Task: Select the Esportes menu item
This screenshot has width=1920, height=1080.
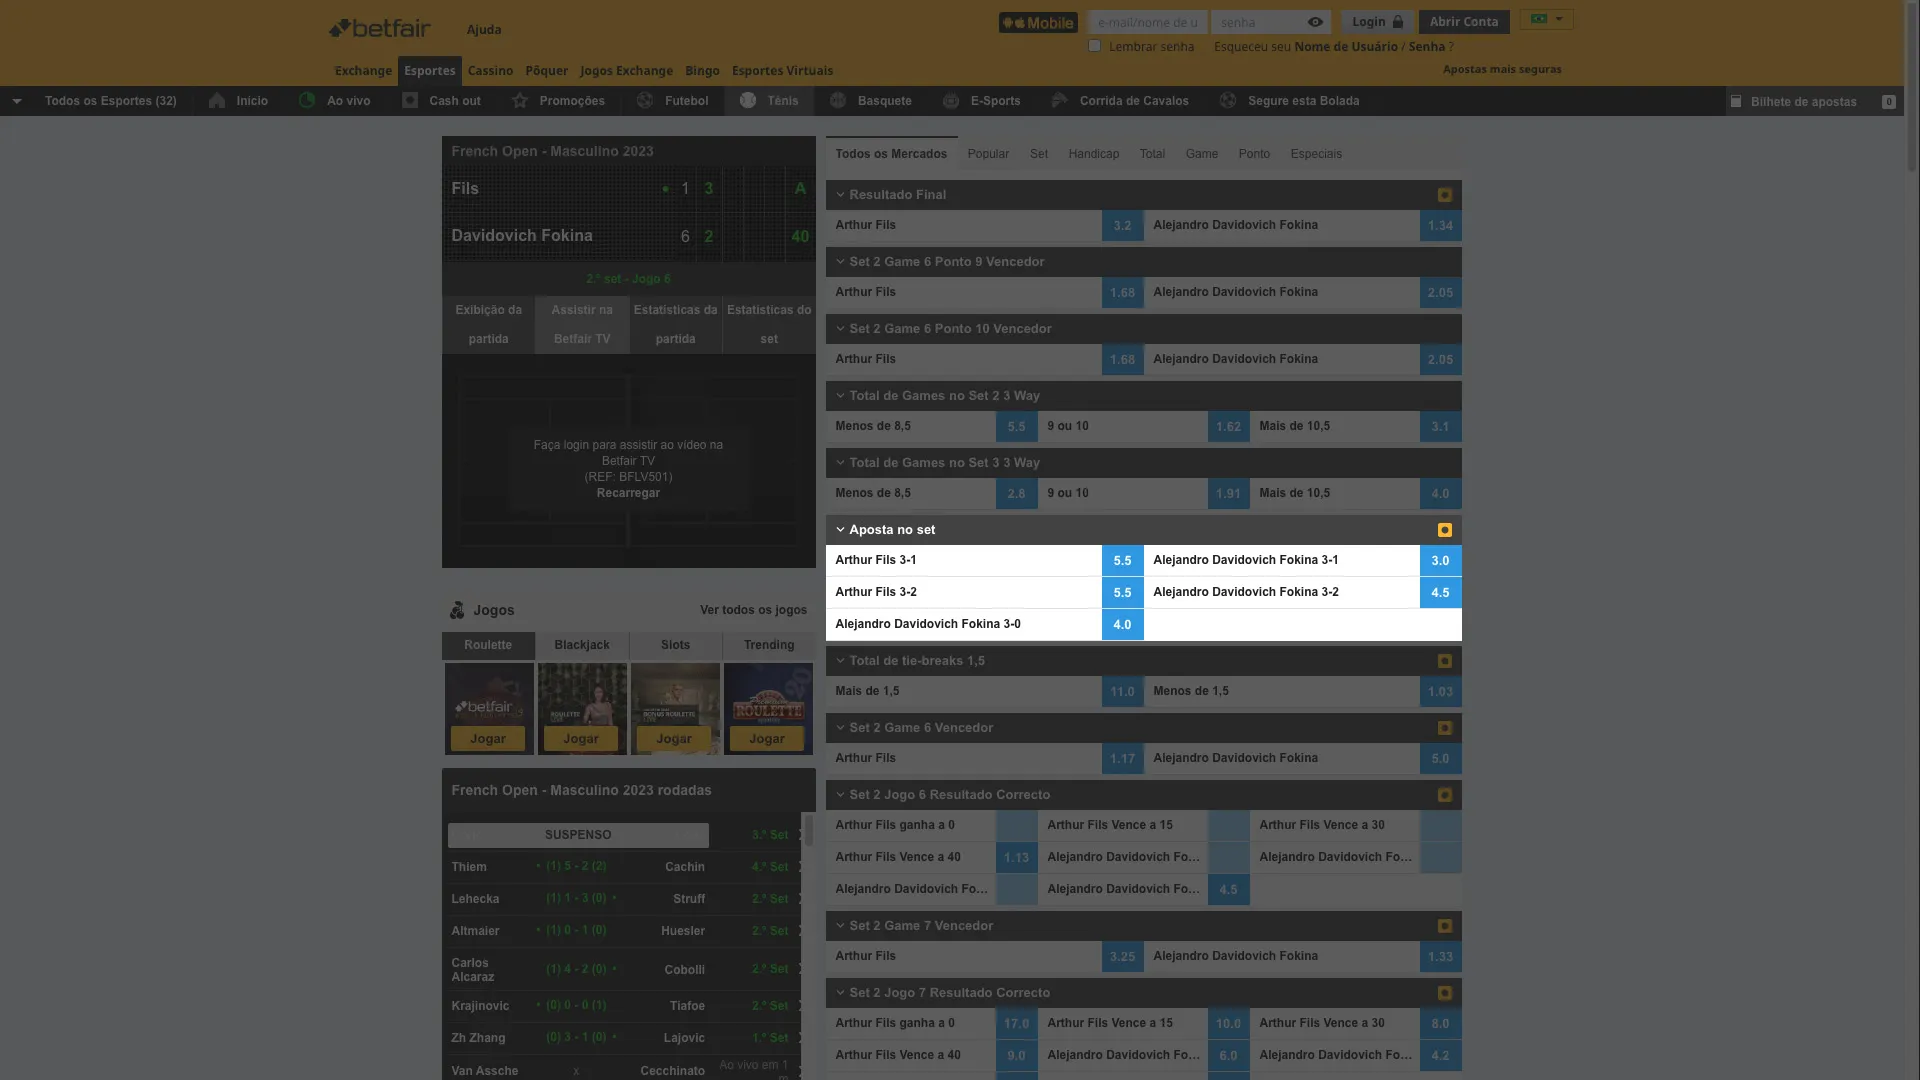Action: click(x=429, y=70)
